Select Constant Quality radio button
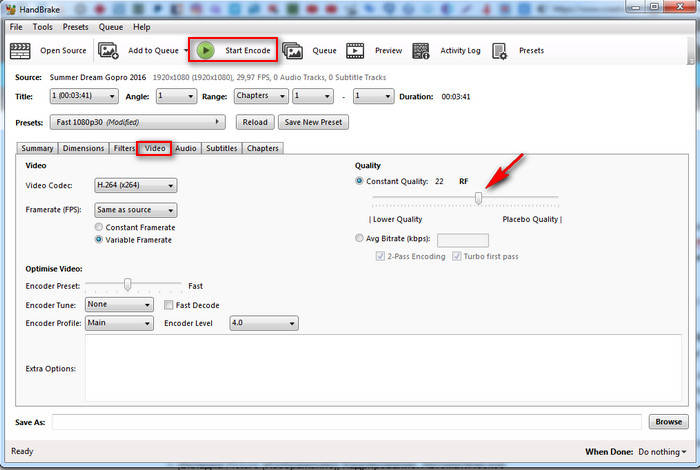 [x=359, y=181]
